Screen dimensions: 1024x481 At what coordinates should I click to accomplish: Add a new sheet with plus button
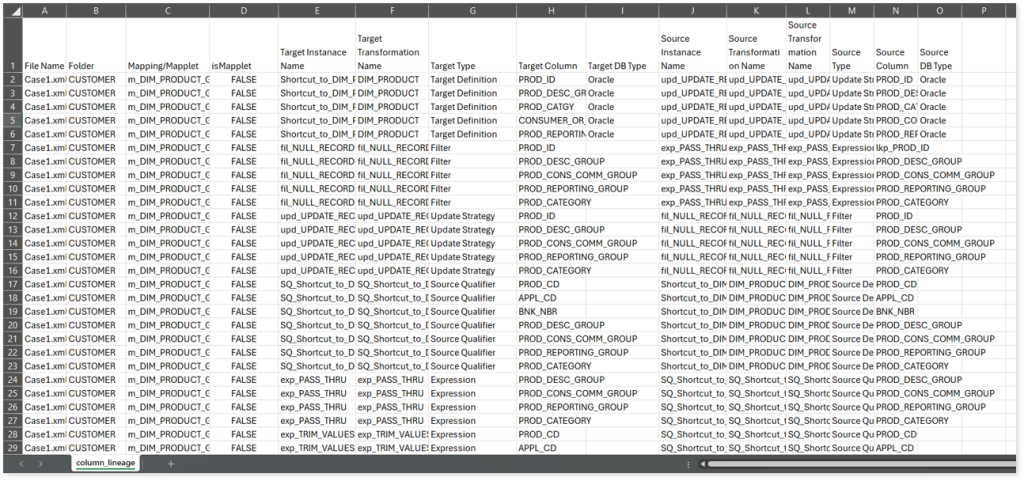click(x=171, y=463)
